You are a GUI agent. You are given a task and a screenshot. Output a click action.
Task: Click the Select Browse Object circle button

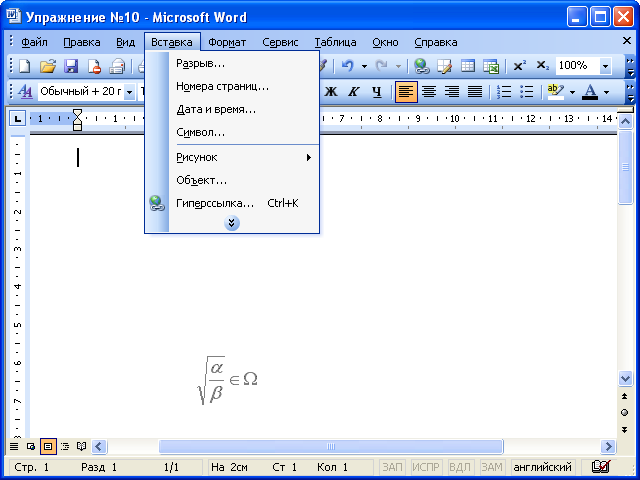[624, 413]
